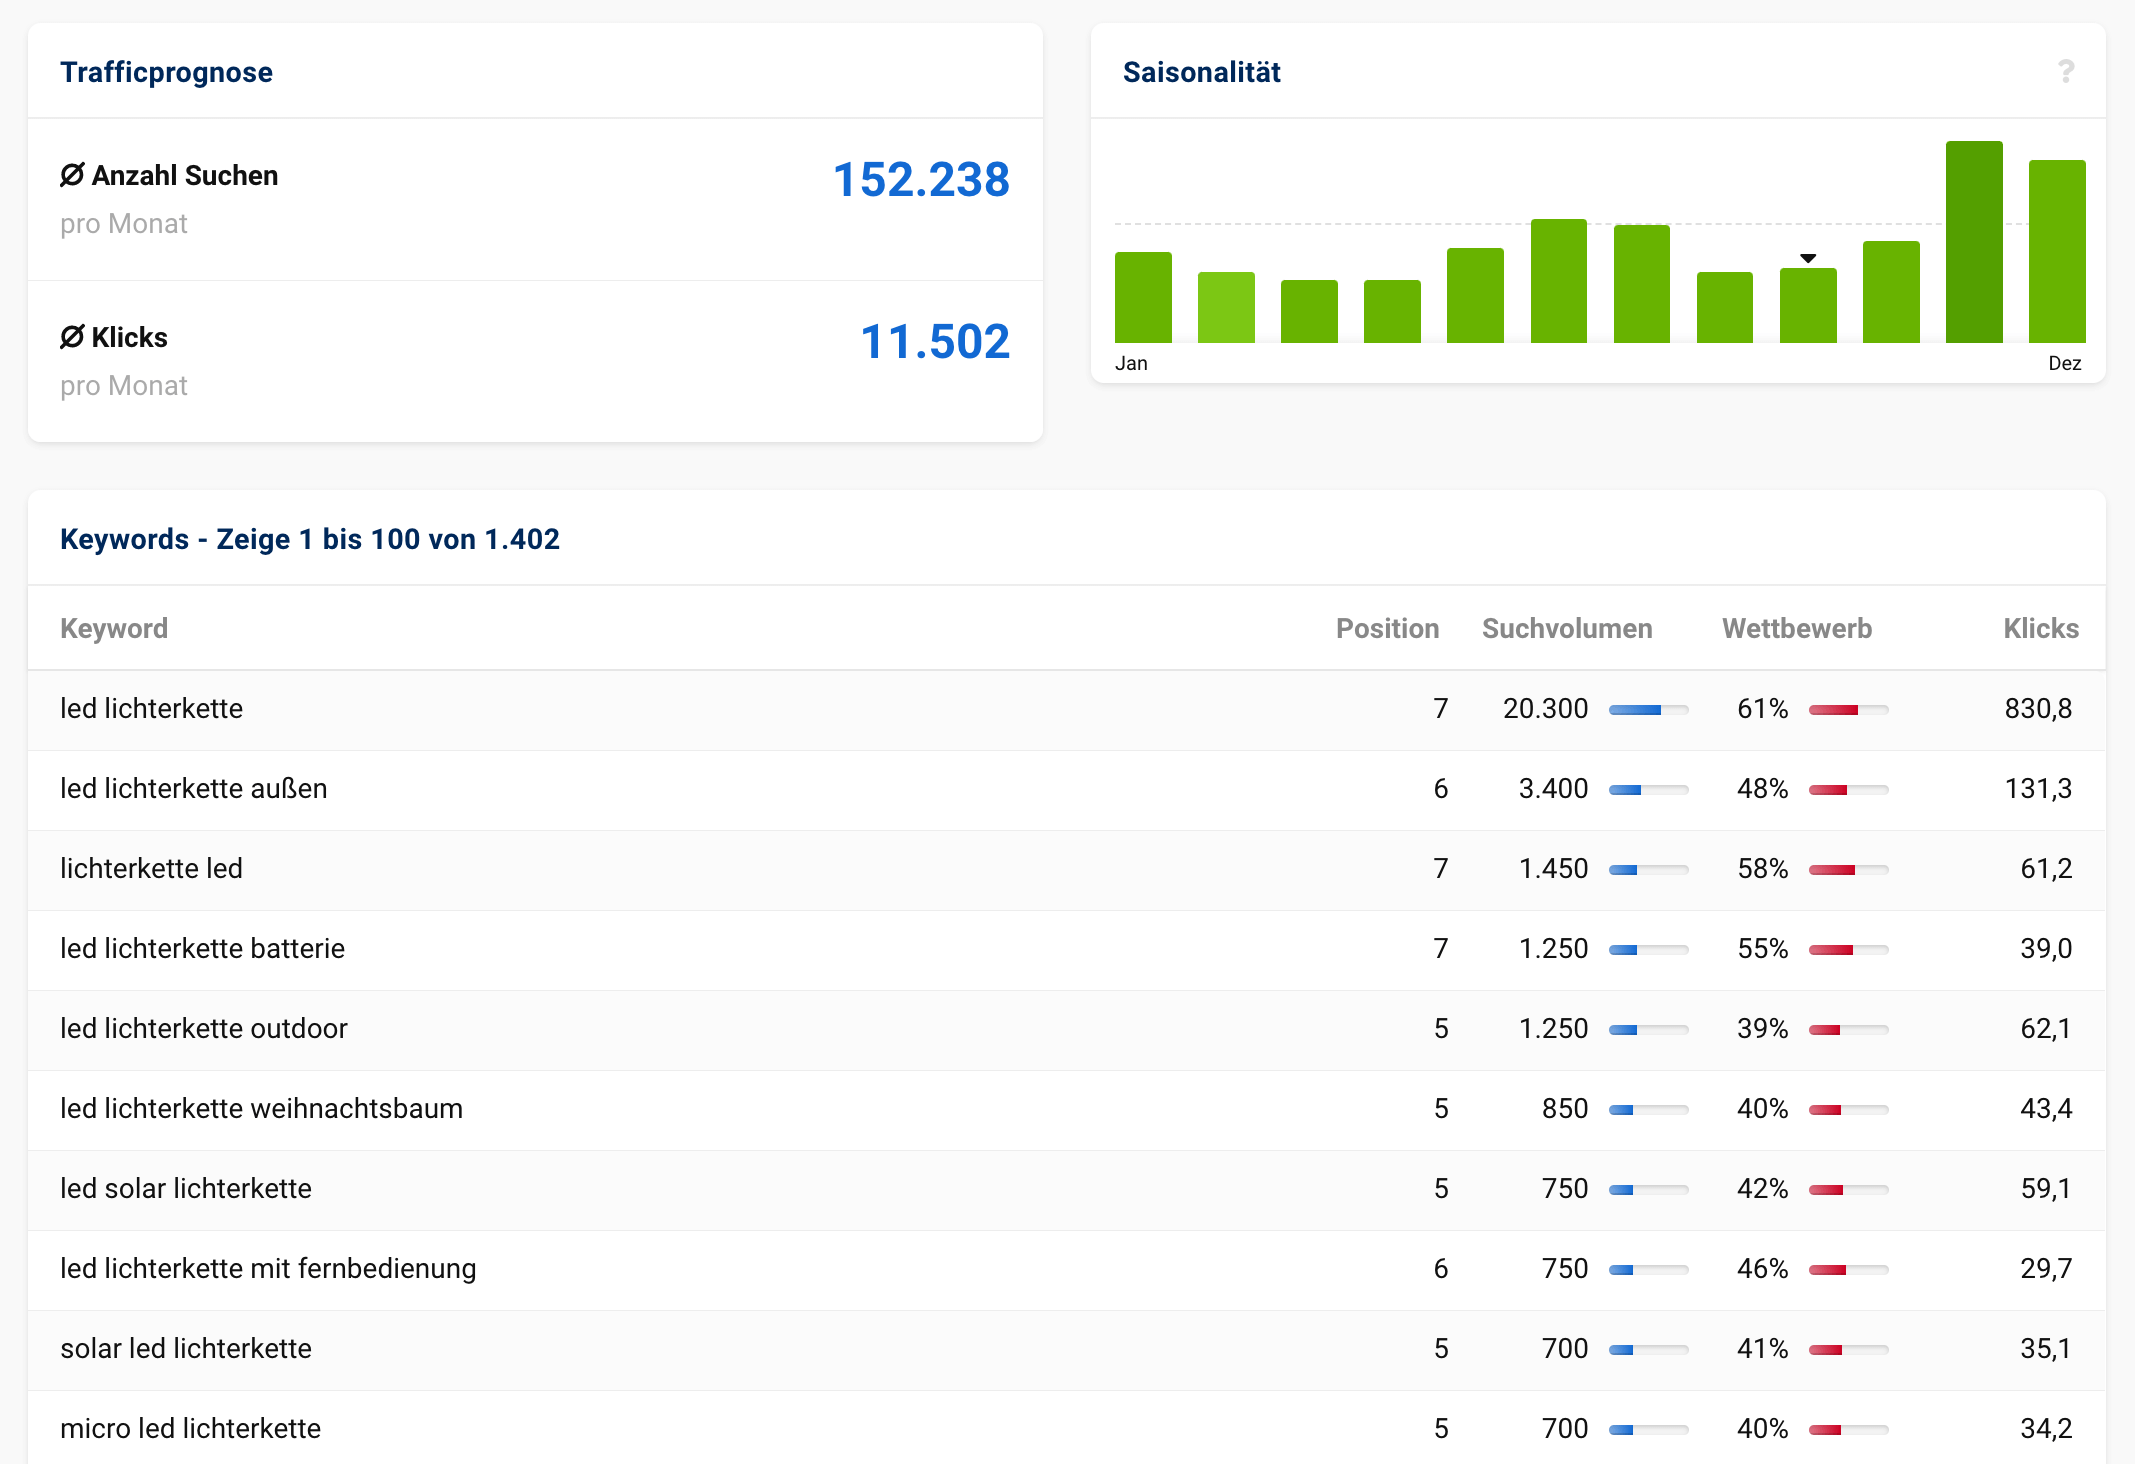Viewport: 2135px width, 1464px height.
Task: Click the Klicks value 830,8
Action: pyautogui.click(x=2038, y=708)
